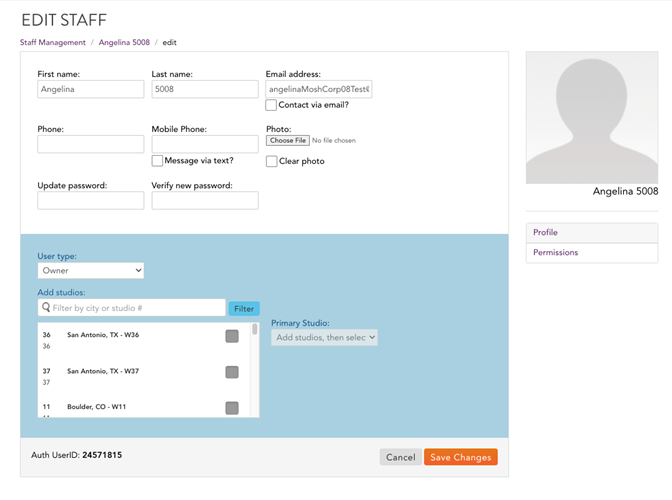
Task: Enable Message via text checkbox
Action: tap(157, 161)
